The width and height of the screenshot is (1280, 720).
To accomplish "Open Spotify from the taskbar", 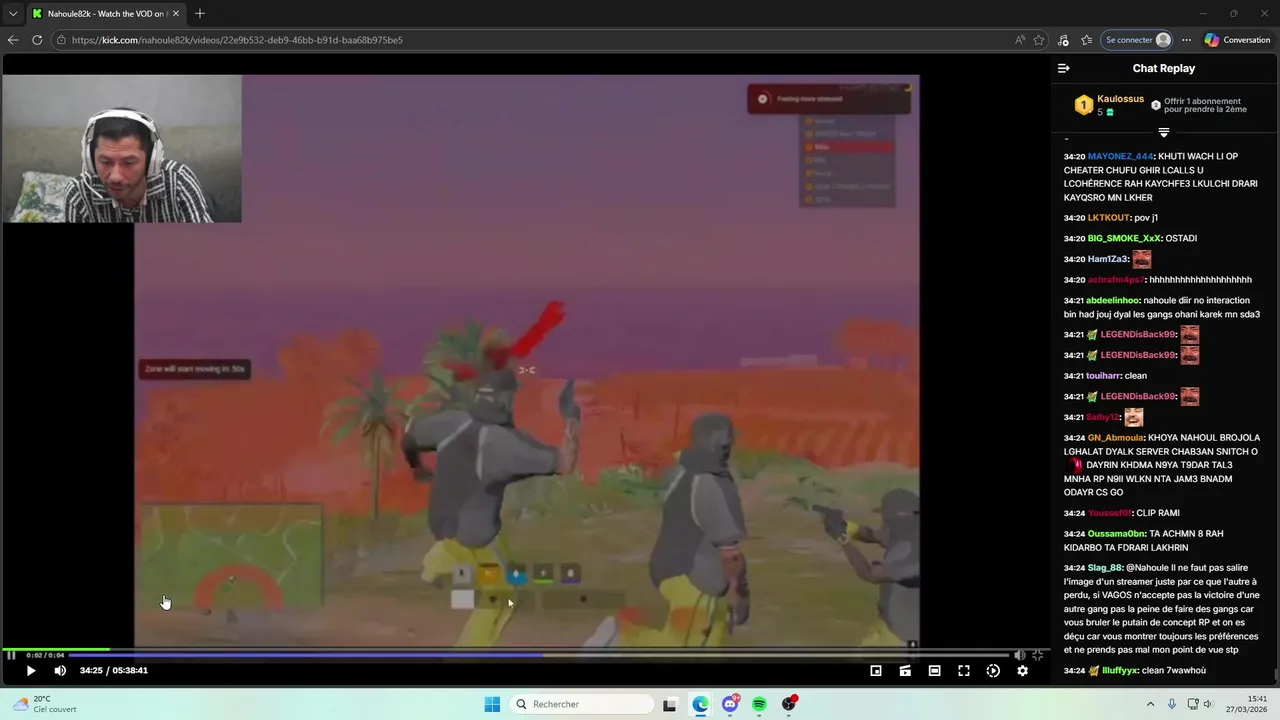I will 759,704.
